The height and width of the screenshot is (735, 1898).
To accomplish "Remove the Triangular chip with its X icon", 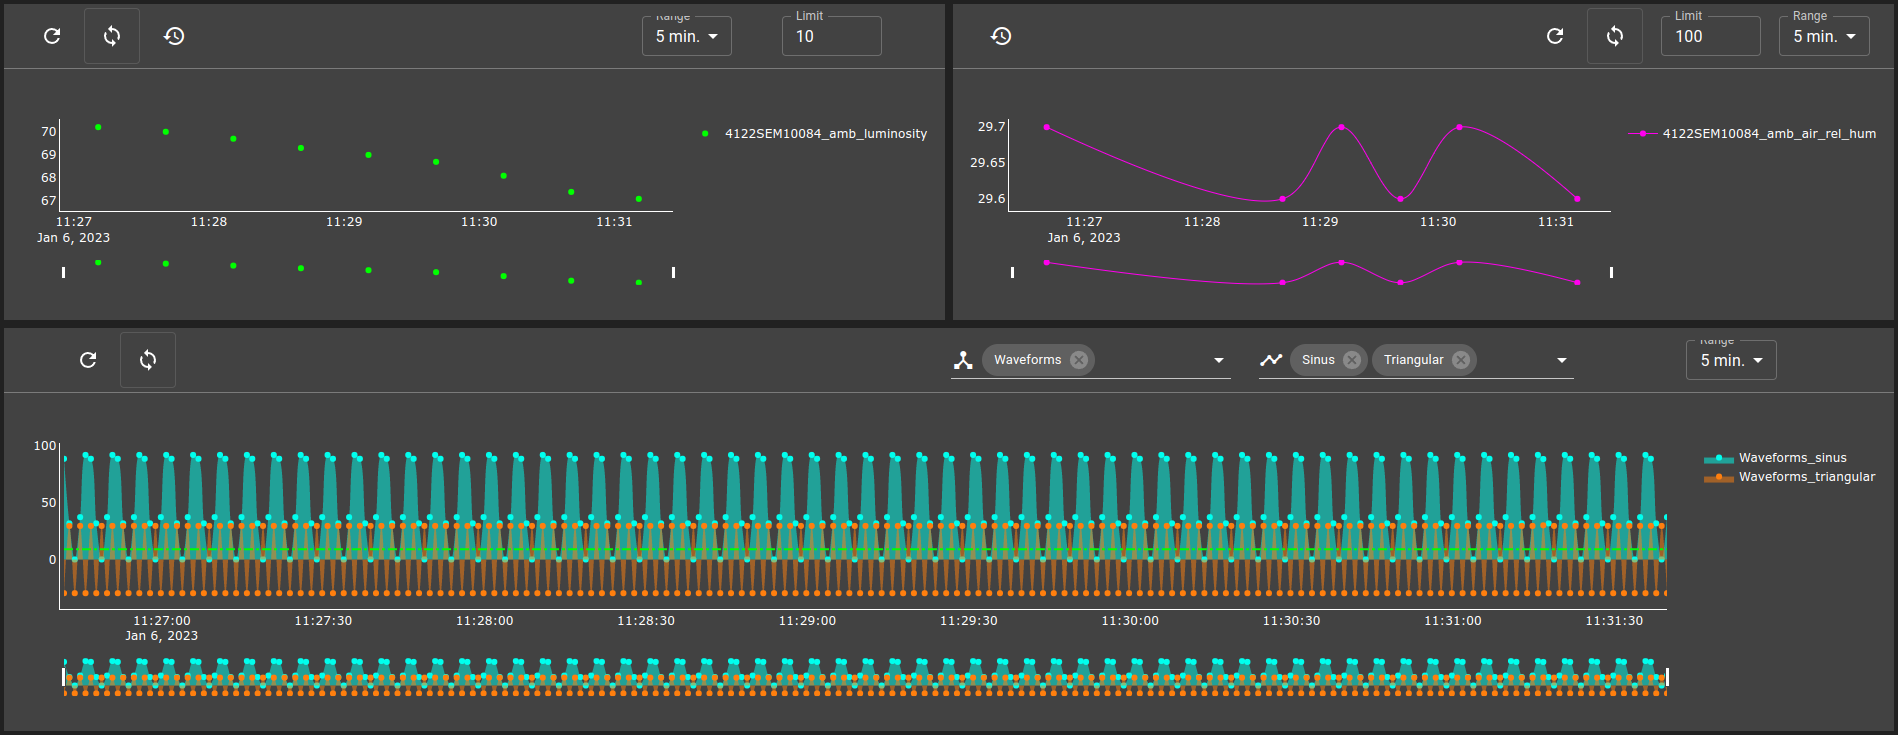I will click(1461, 360).
